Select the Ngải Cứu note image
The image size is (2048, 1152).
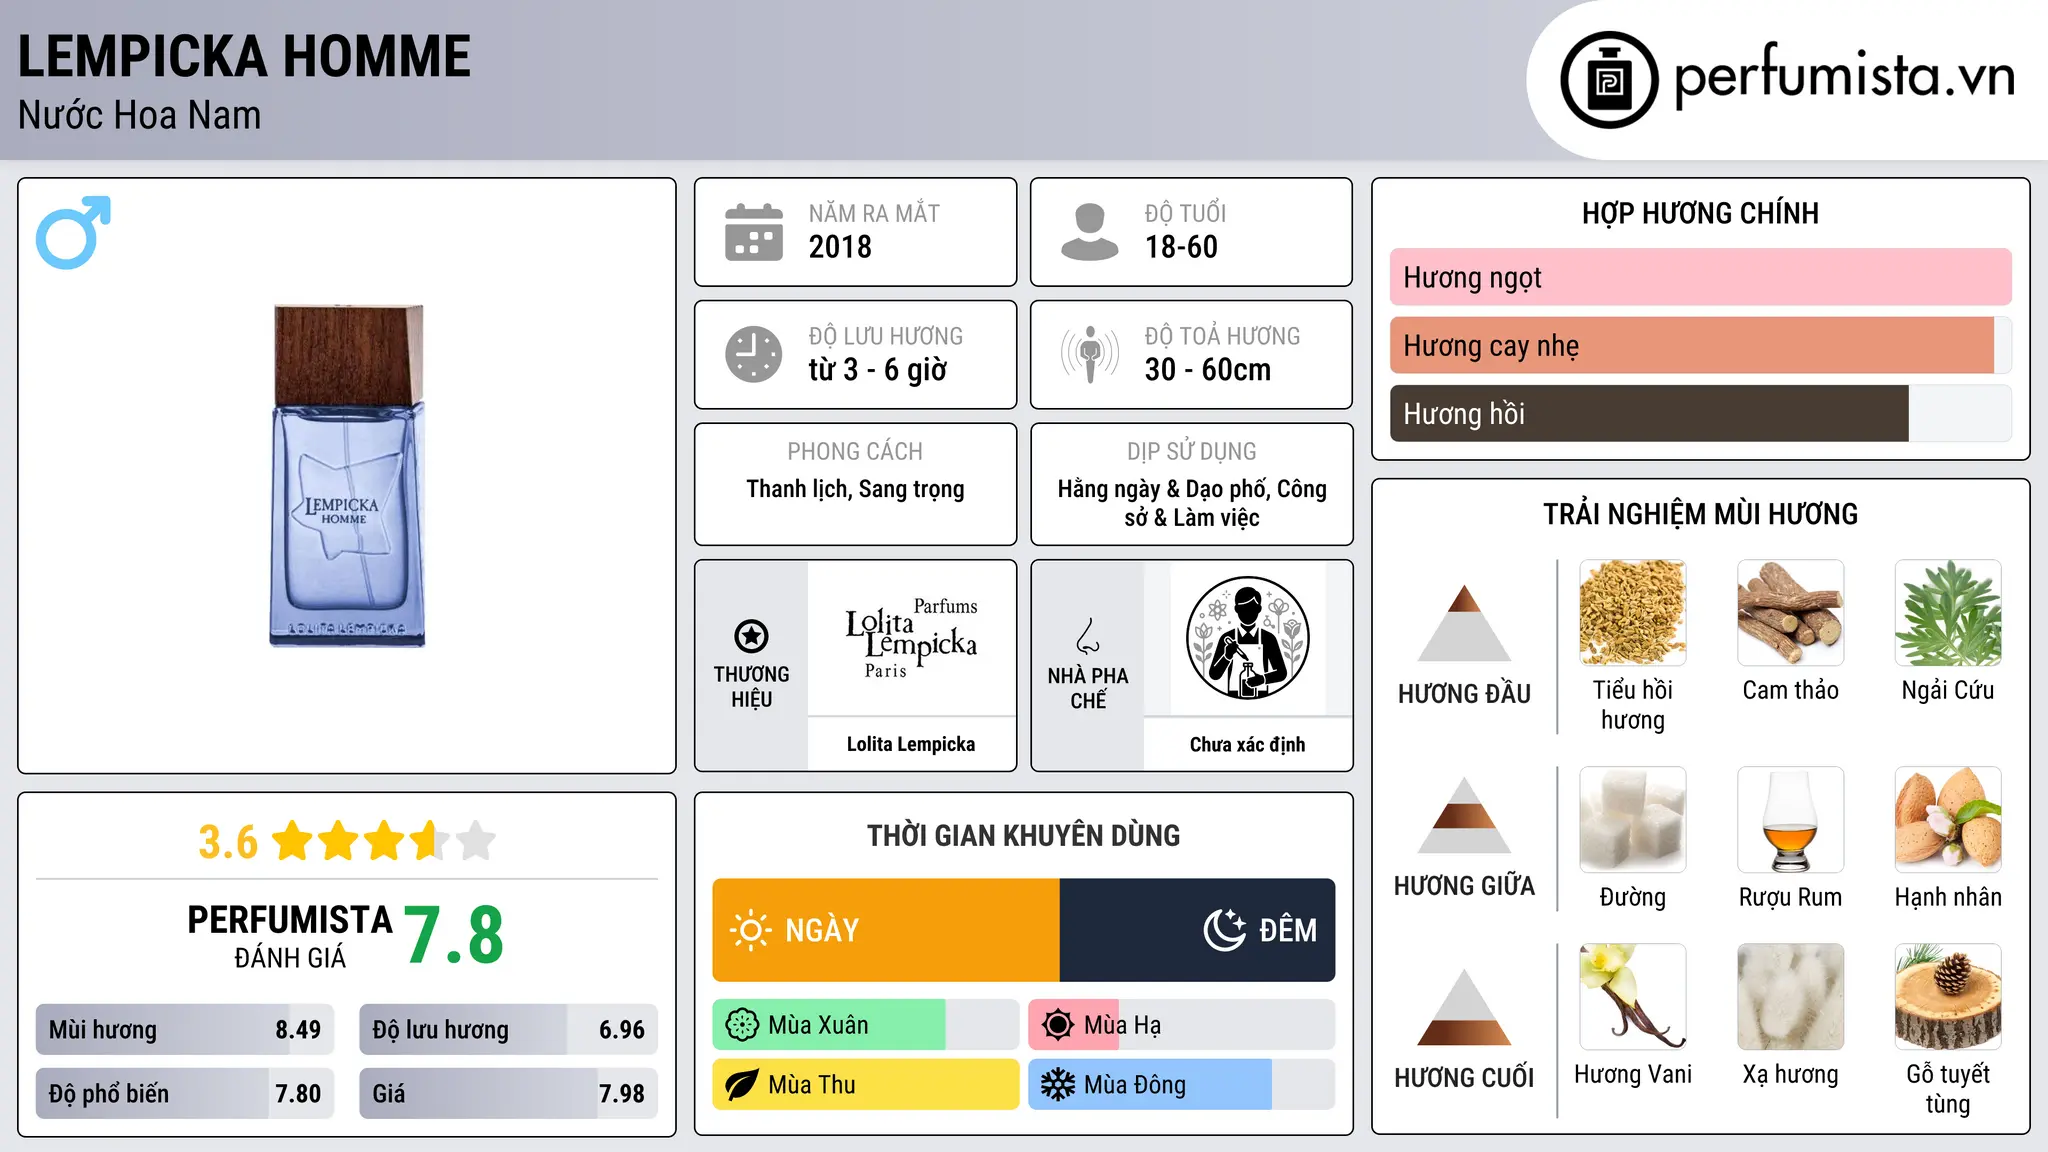[1948, 613]
